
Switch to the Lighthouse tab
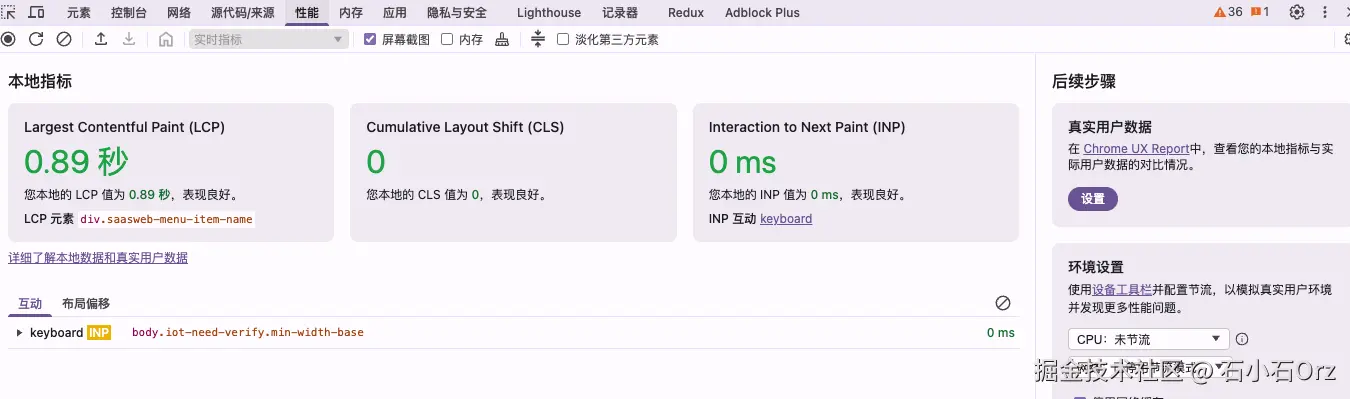point(549,13)
